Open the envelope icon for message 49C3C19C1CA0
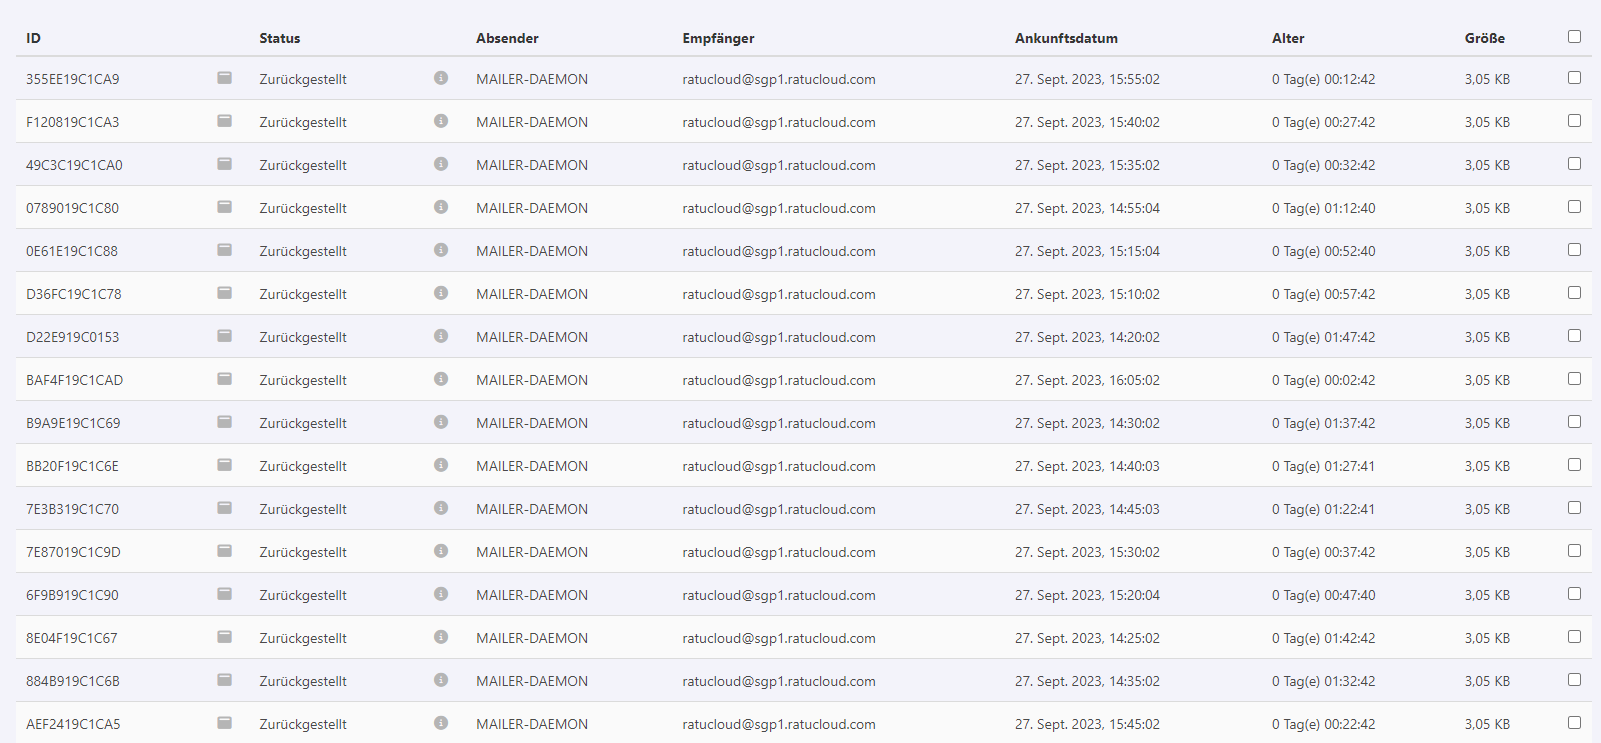Image resolution: width=1601 pixels, height=743 pixels. (x=224, y=164)
